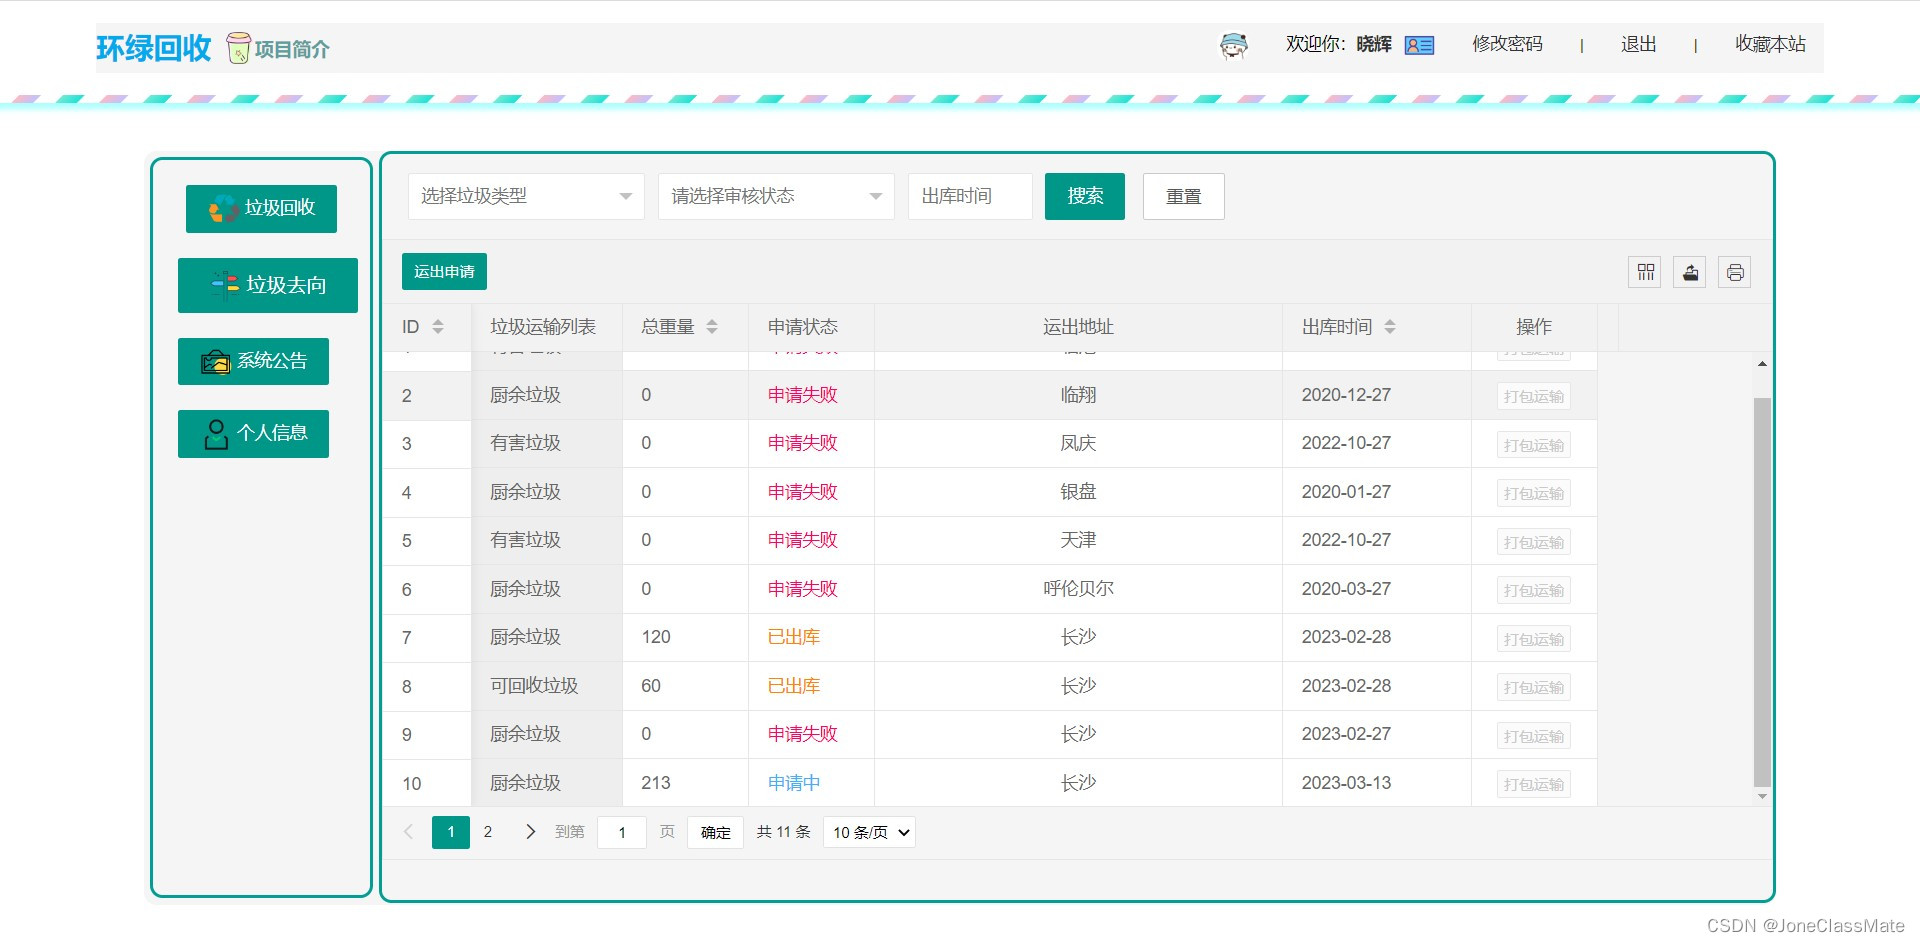Click 银盘 address cell

1078,492
